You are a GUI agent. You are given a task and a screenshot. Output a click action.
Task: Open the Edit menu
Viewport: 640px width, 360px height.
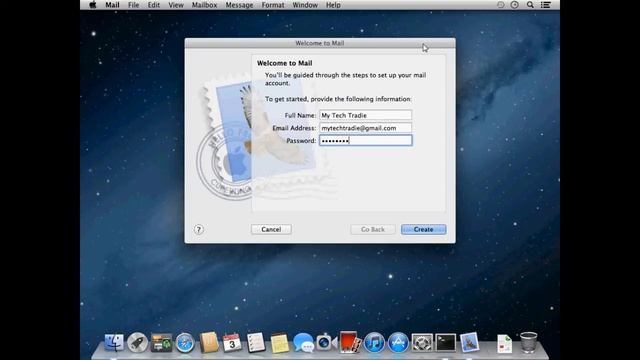[153, 5]
